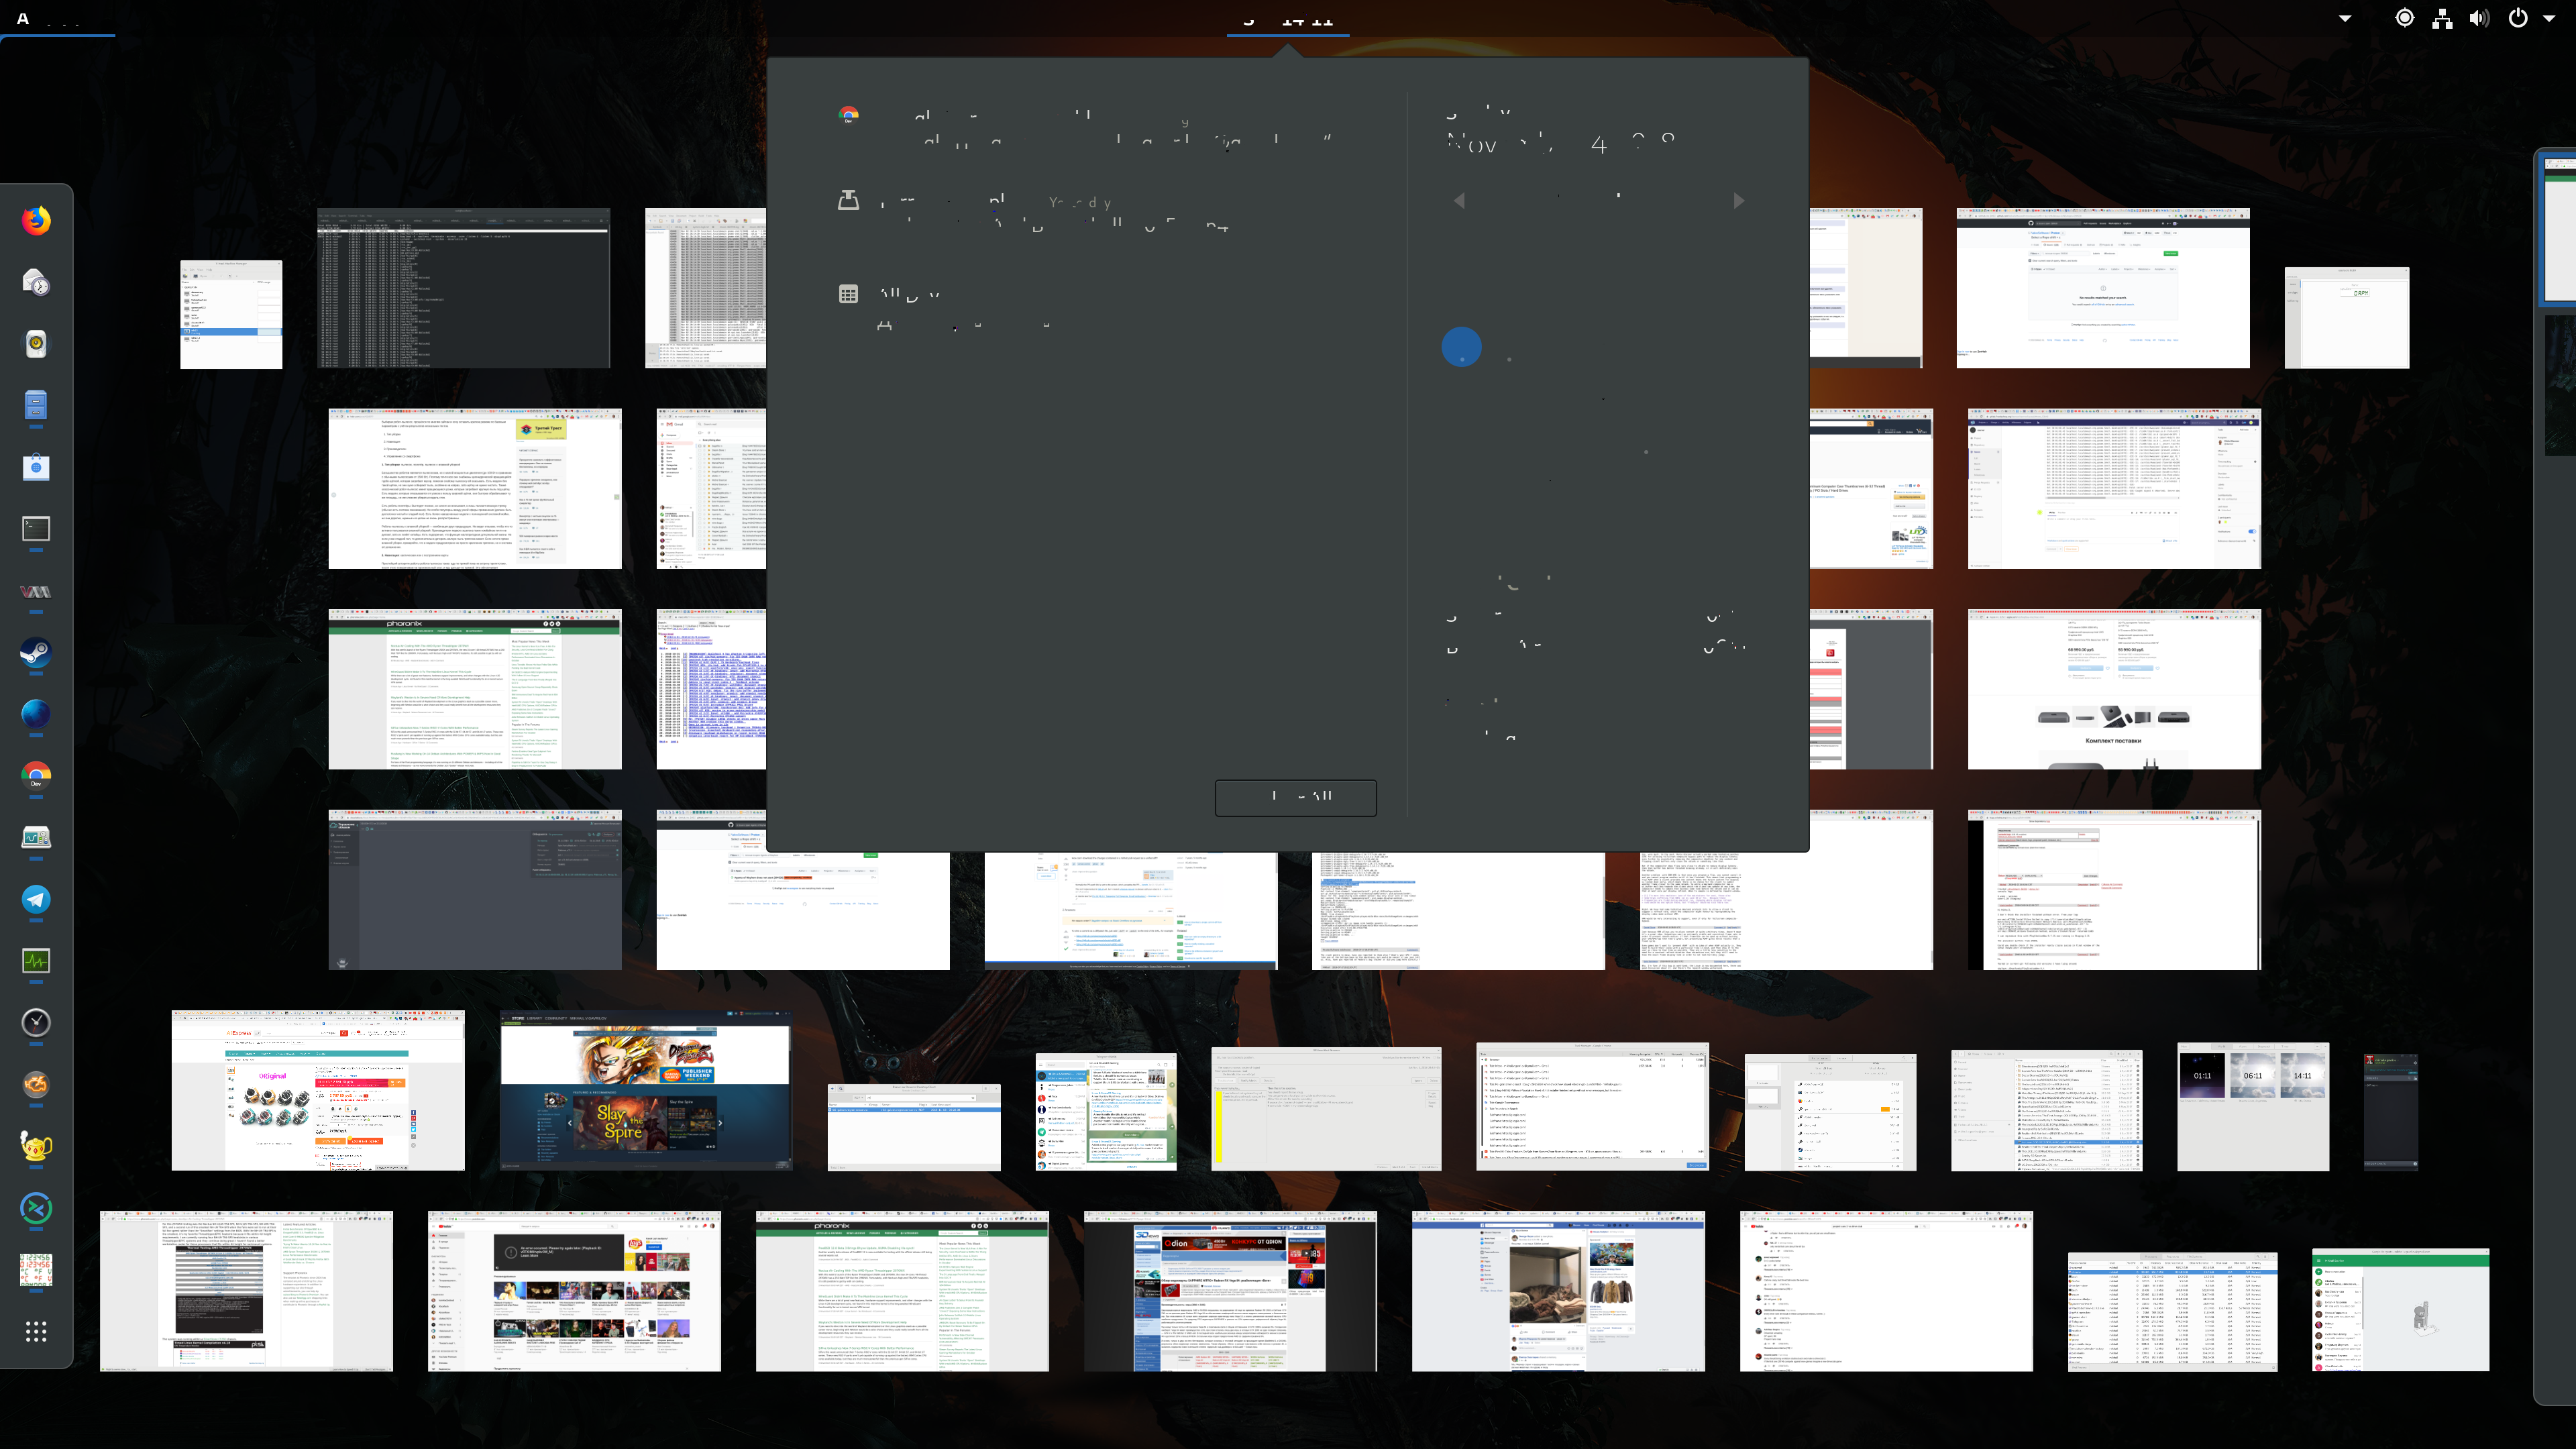Open System Monitor from the dock

tap(36, 961)
